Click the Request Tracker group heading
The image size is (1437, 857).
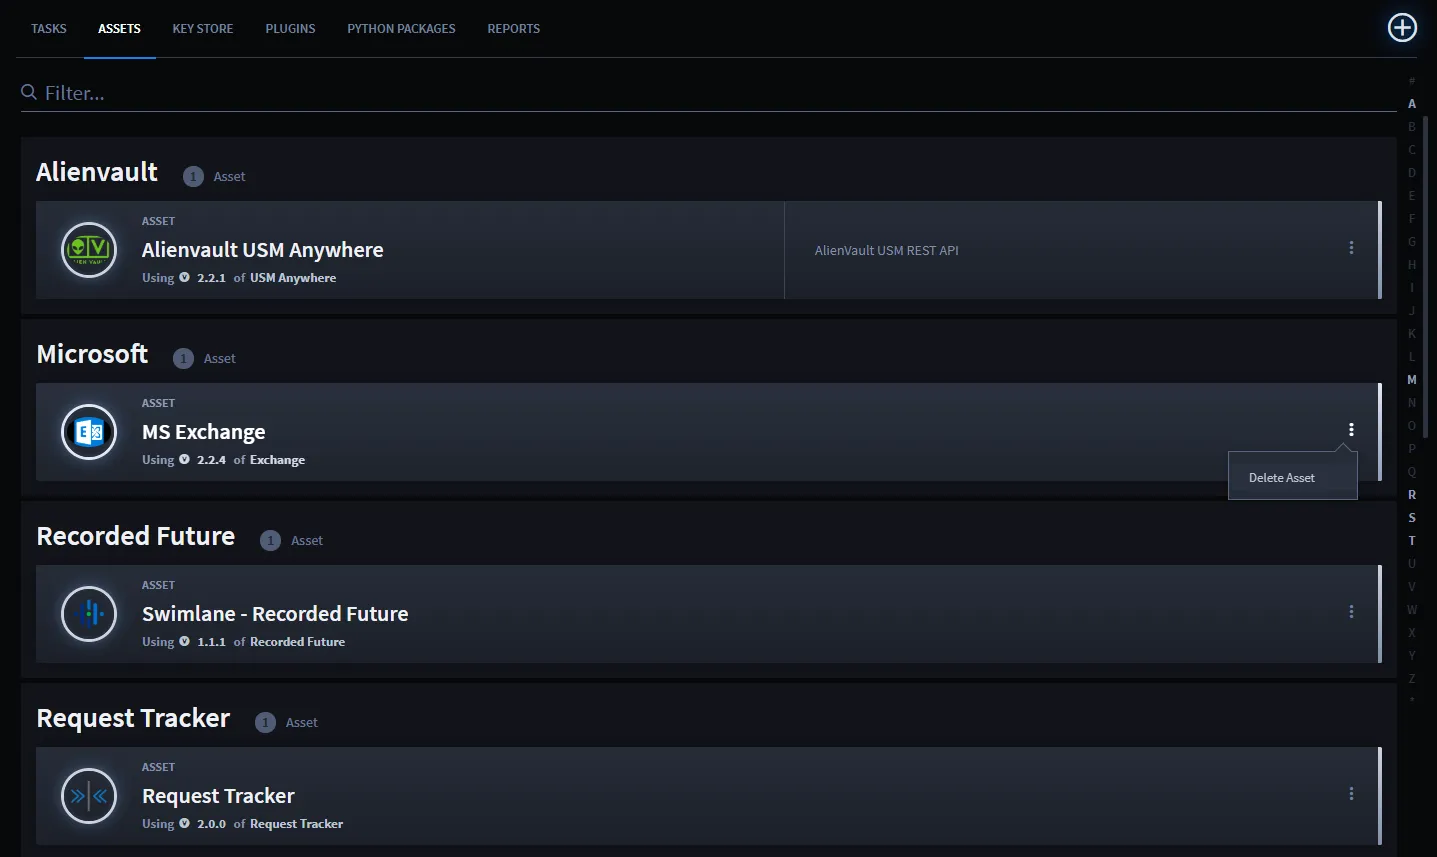[133, 718]
